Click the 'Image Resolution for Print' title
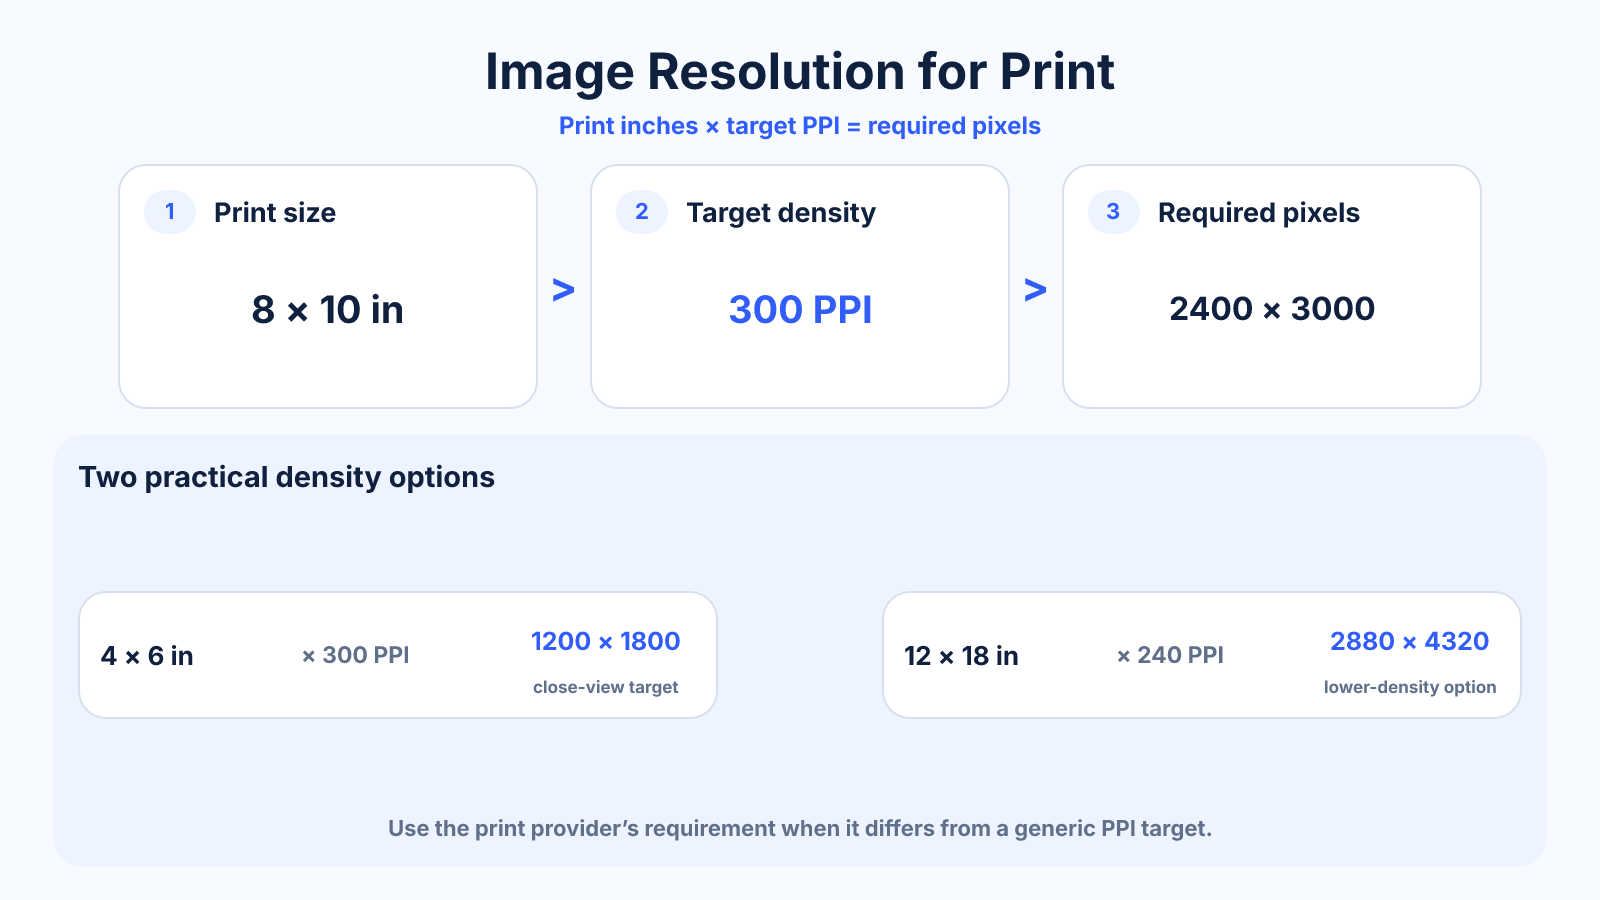The height and width of the screenshot is (900, 1600). click(800, 72)
